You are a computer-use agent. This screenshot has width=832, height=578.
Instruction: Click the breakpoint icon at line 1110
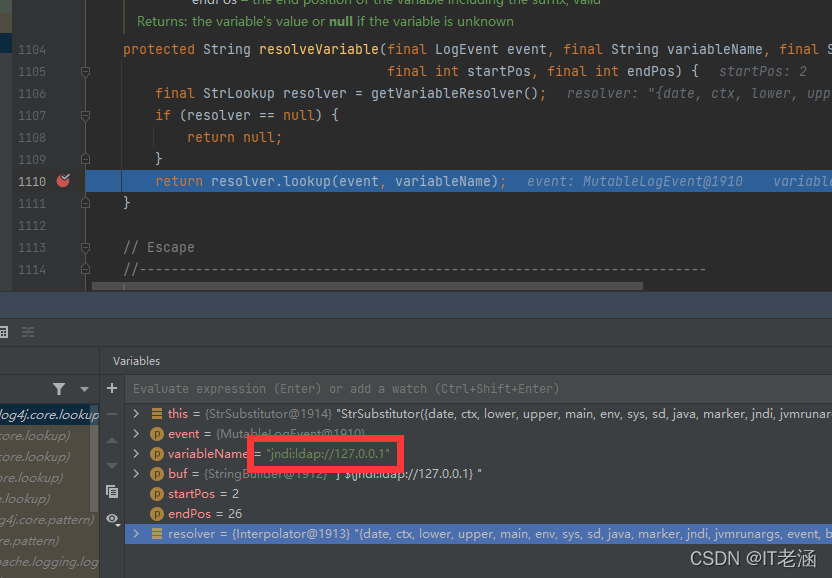63,180
